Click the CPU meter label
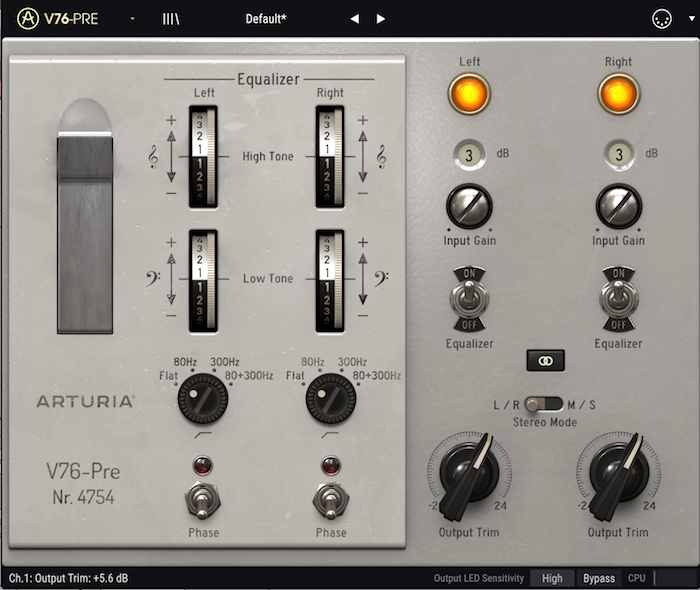Screen dimensions: 700x590 [x=637, y=578]
